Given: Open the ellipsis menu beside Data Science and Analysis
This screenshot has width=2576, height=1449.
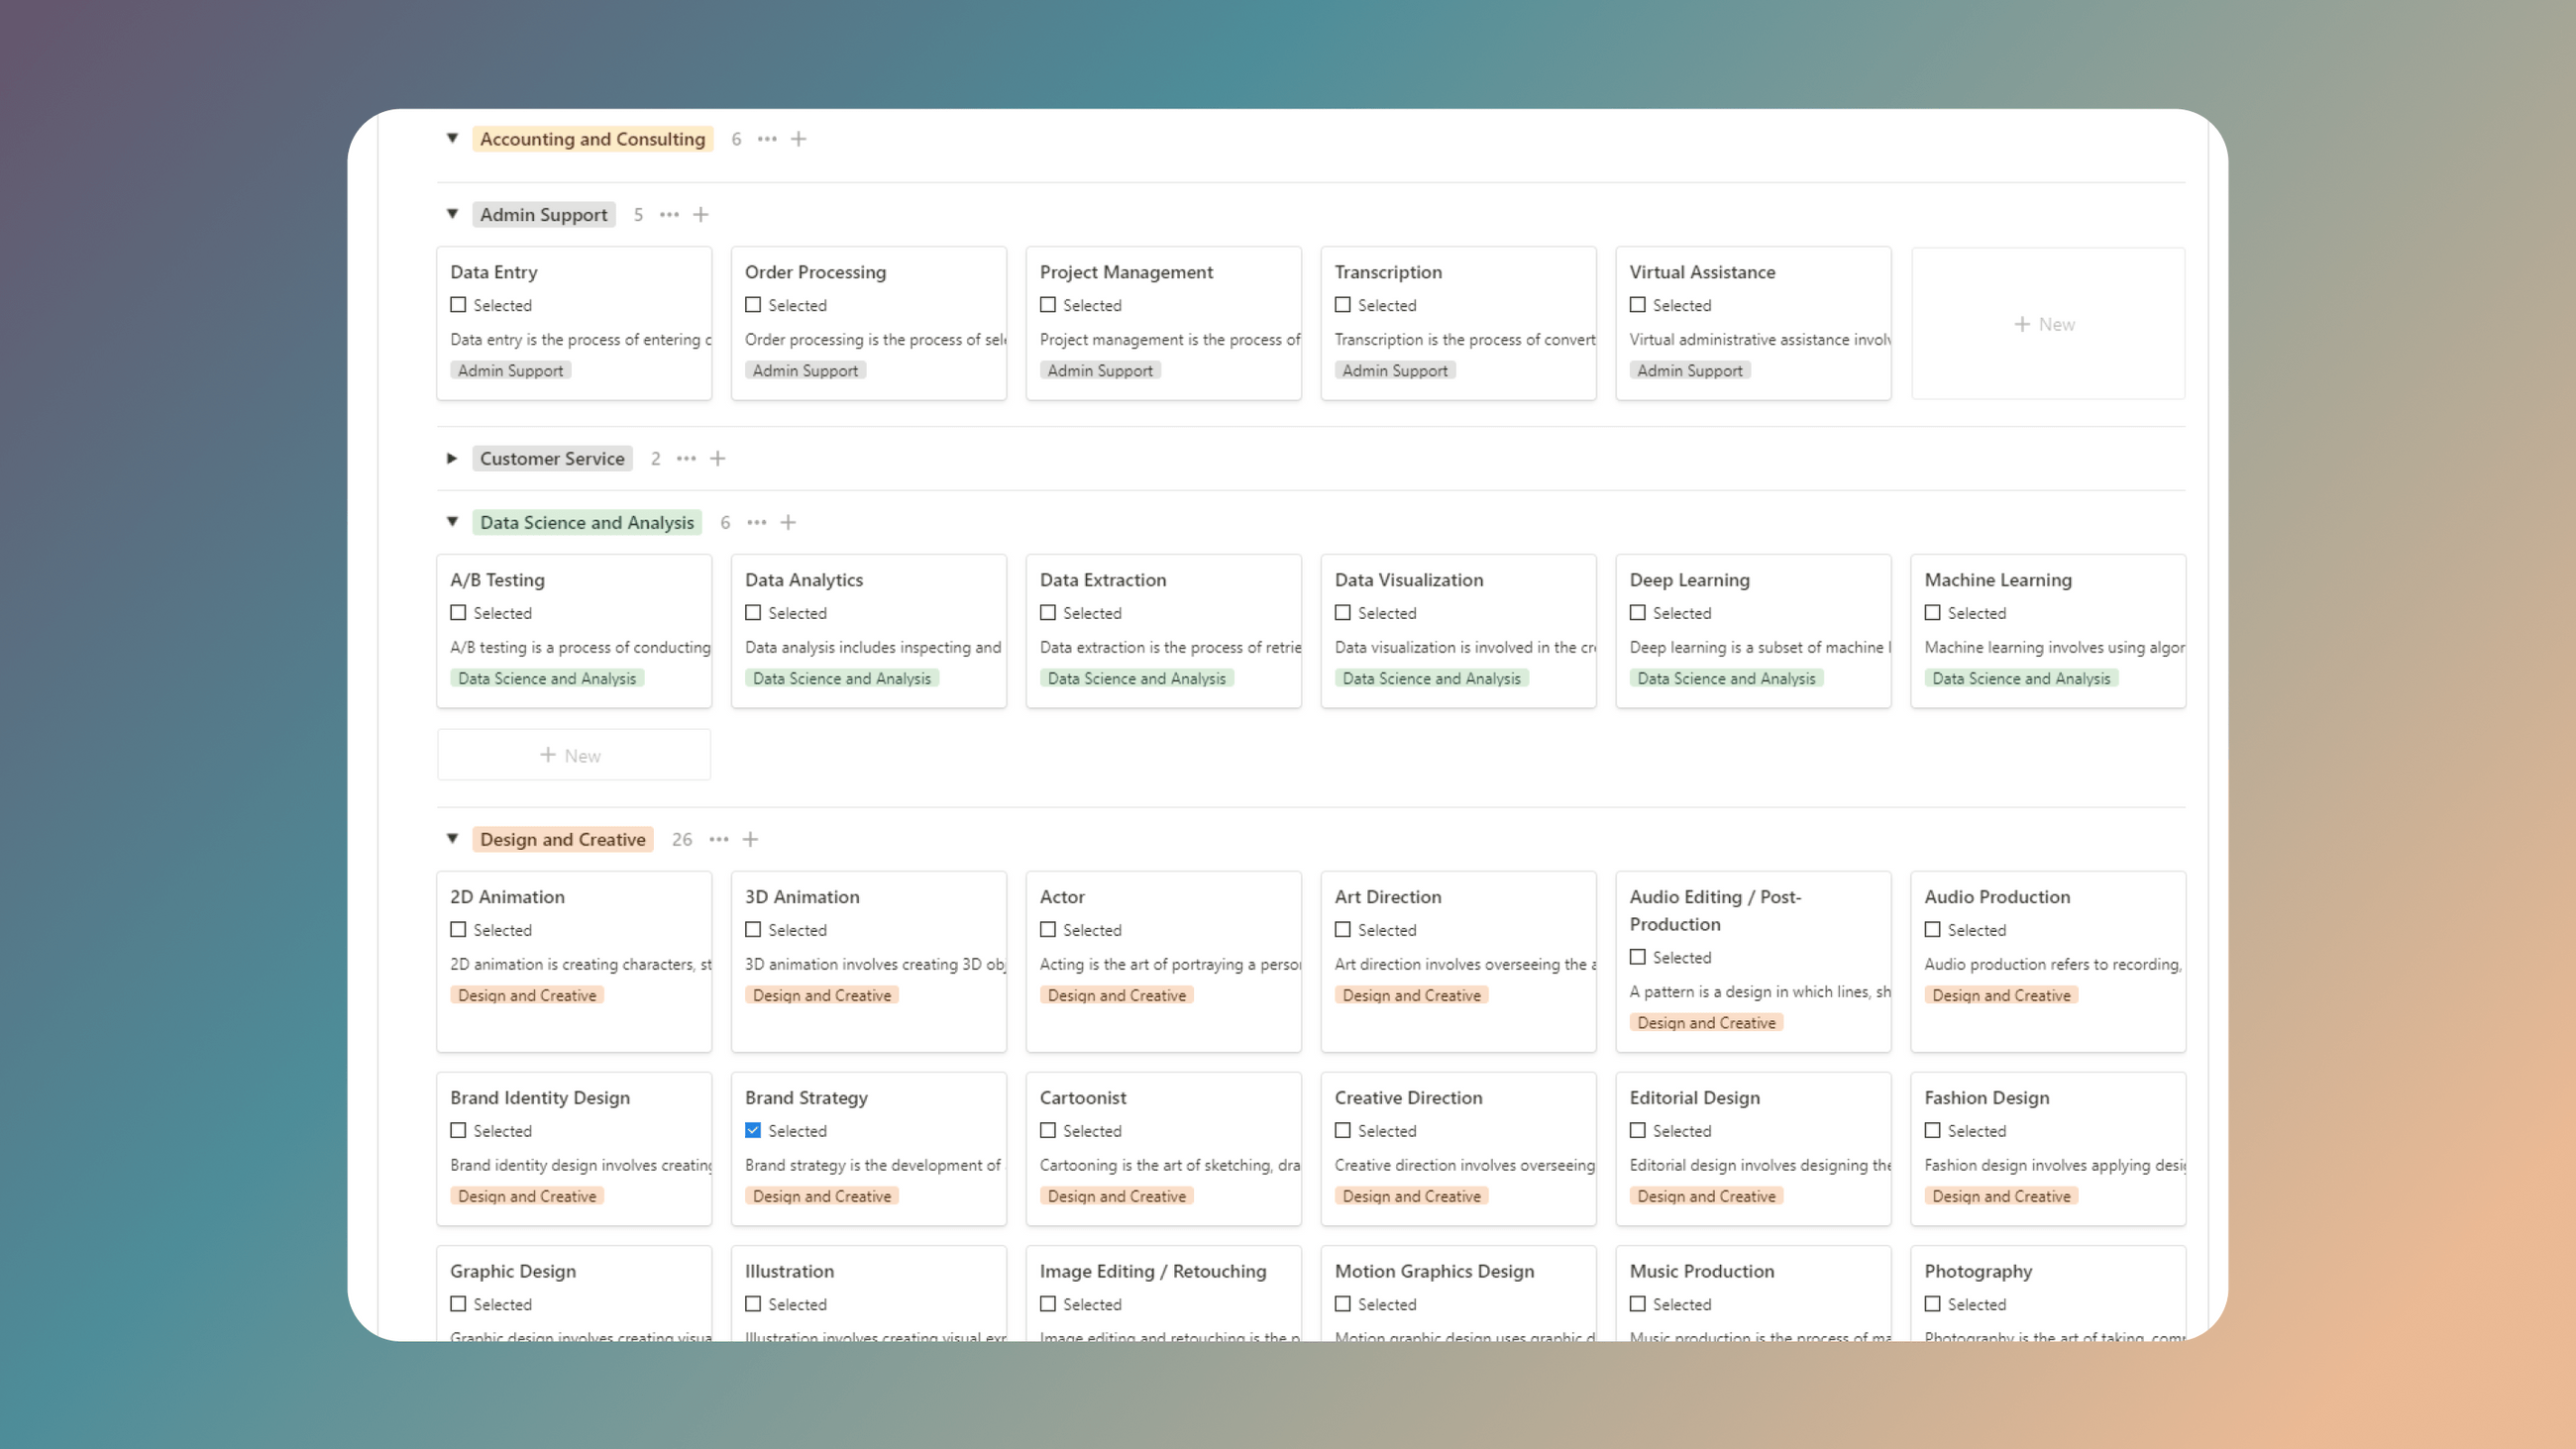Looking at the screenshot, I should point(757,522).
